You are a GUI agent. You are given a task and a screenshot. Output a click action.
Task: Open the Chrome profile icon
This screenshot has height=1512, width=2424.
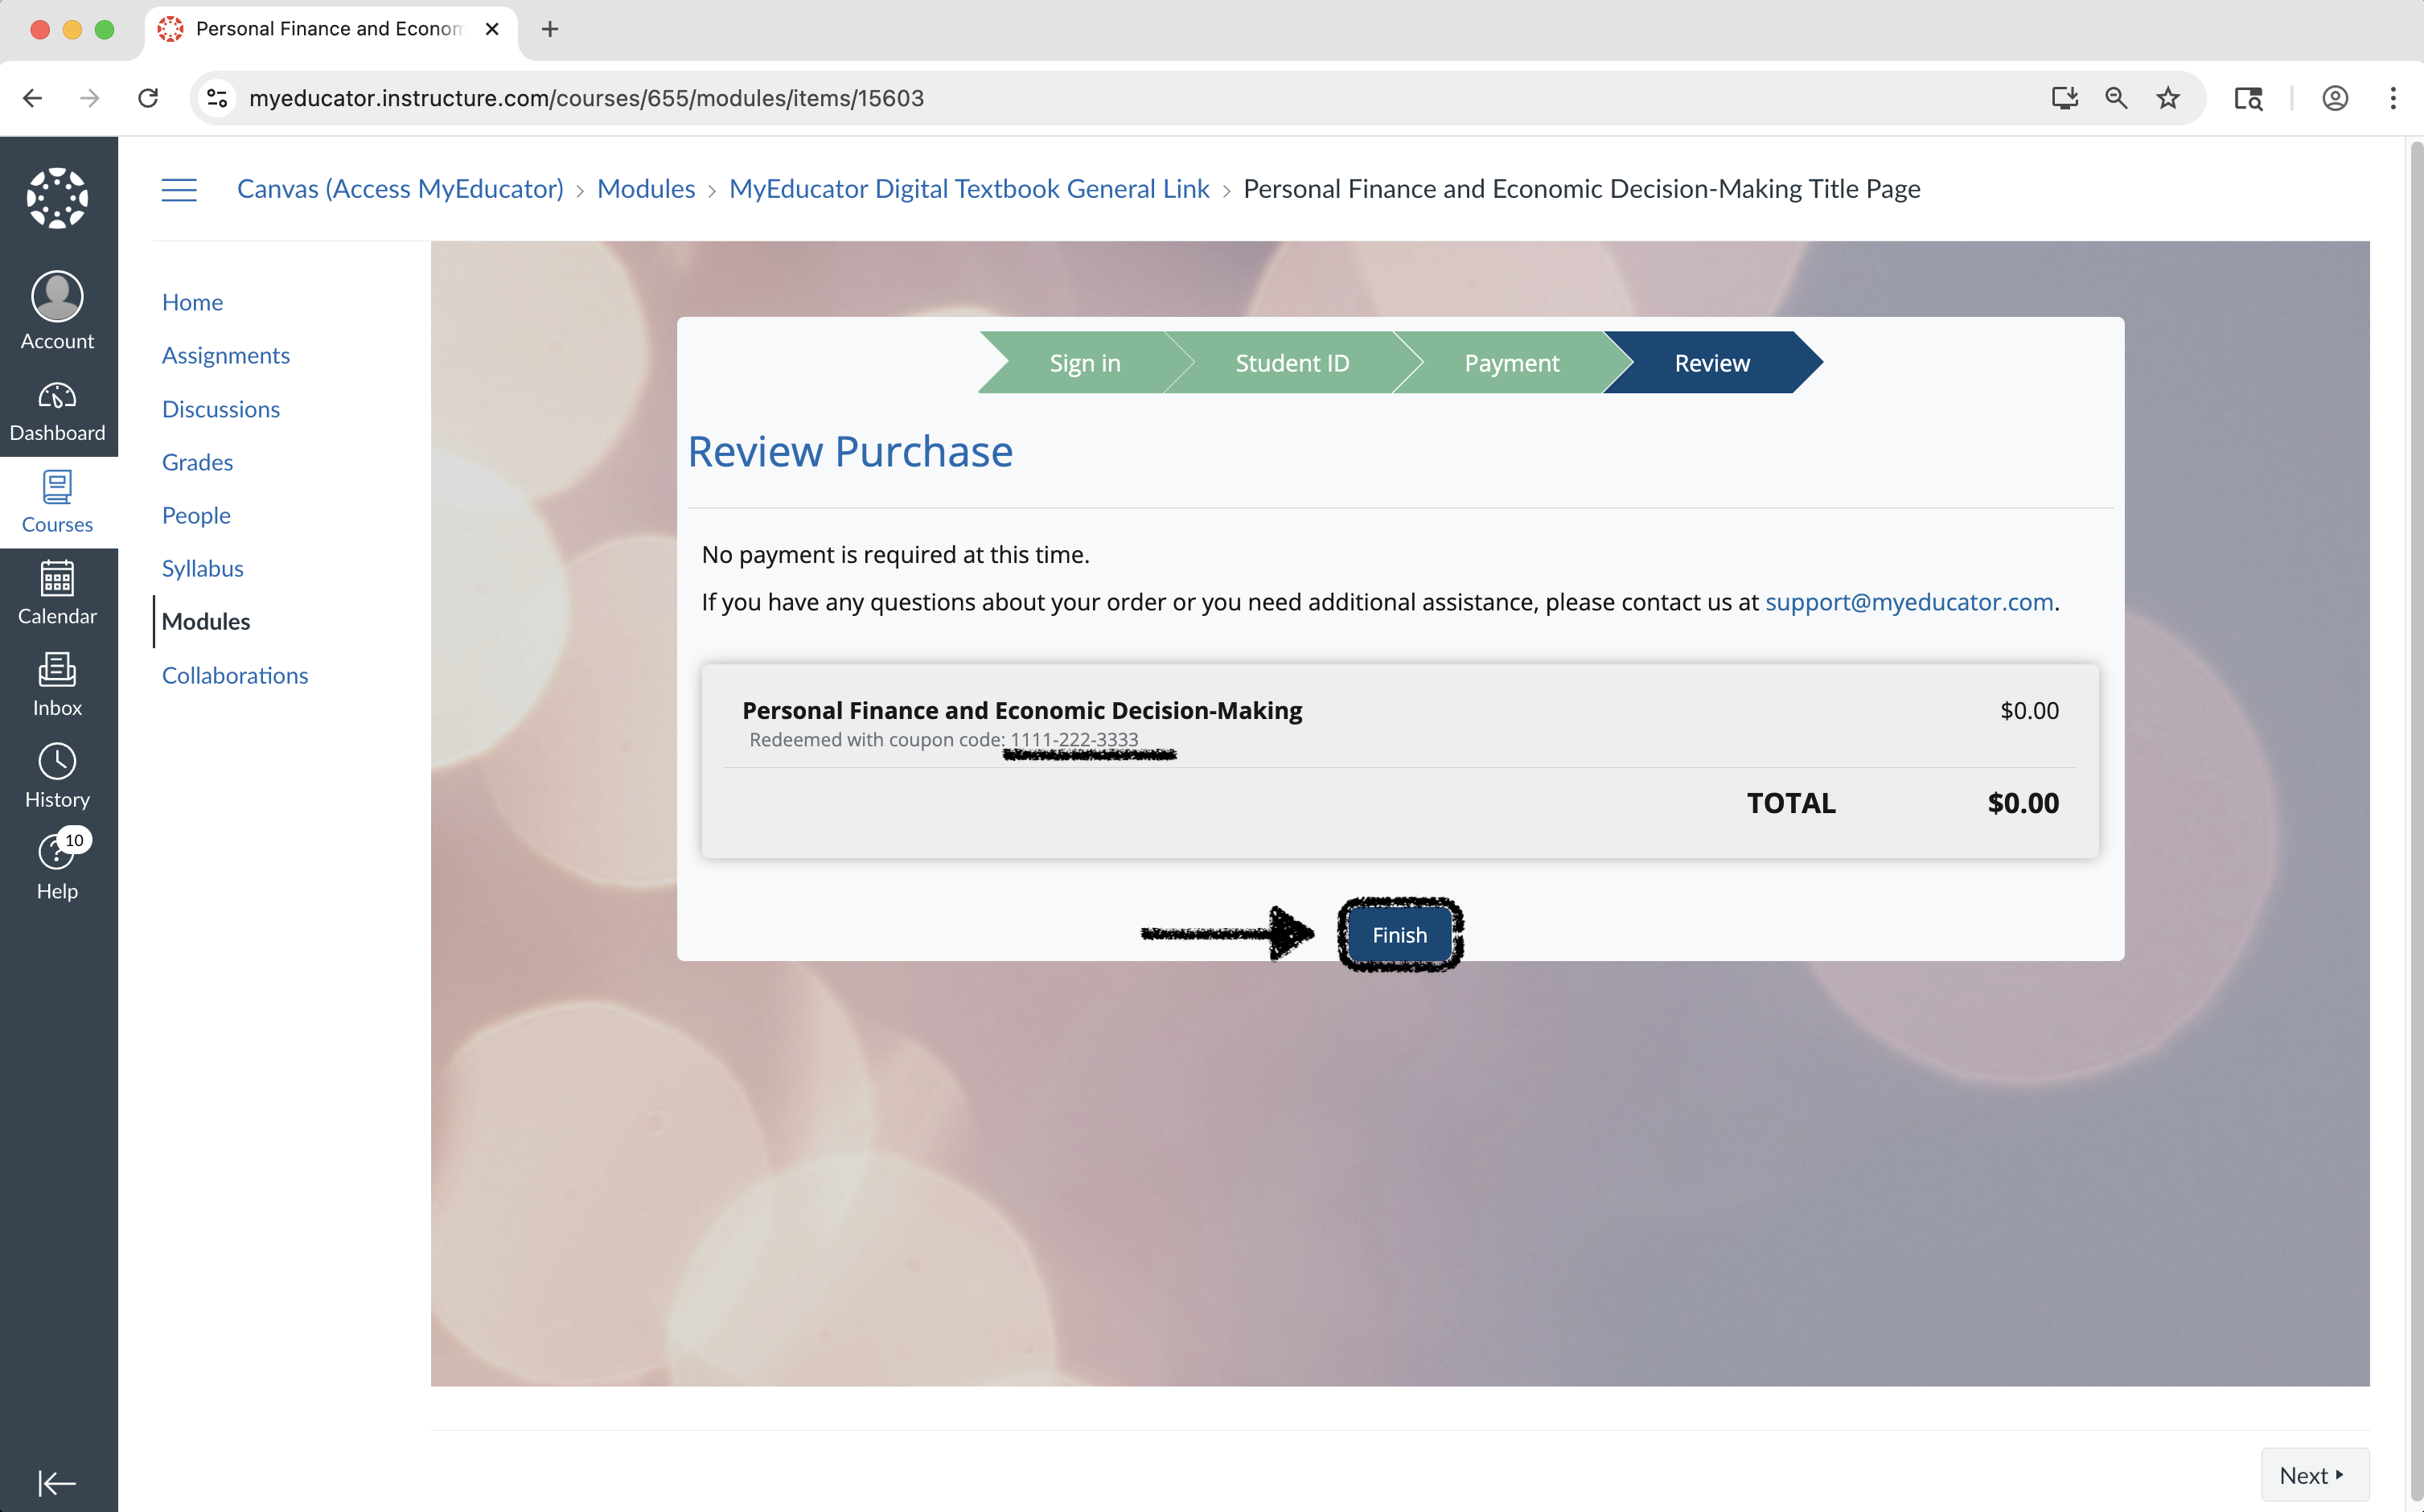2334,98
